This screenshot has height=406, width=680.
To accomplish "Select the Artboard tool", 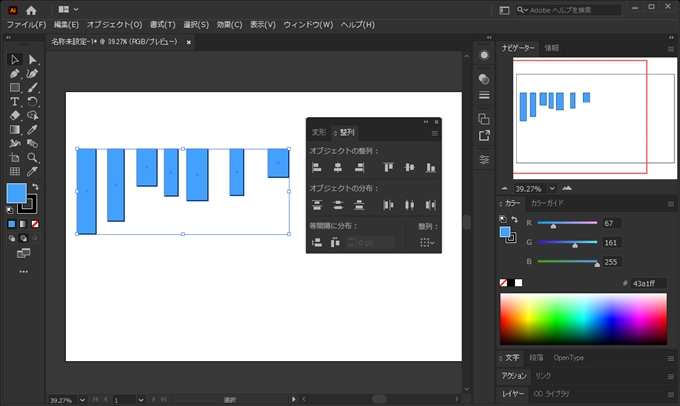I will pyautogui.click(x=15, y=157).
